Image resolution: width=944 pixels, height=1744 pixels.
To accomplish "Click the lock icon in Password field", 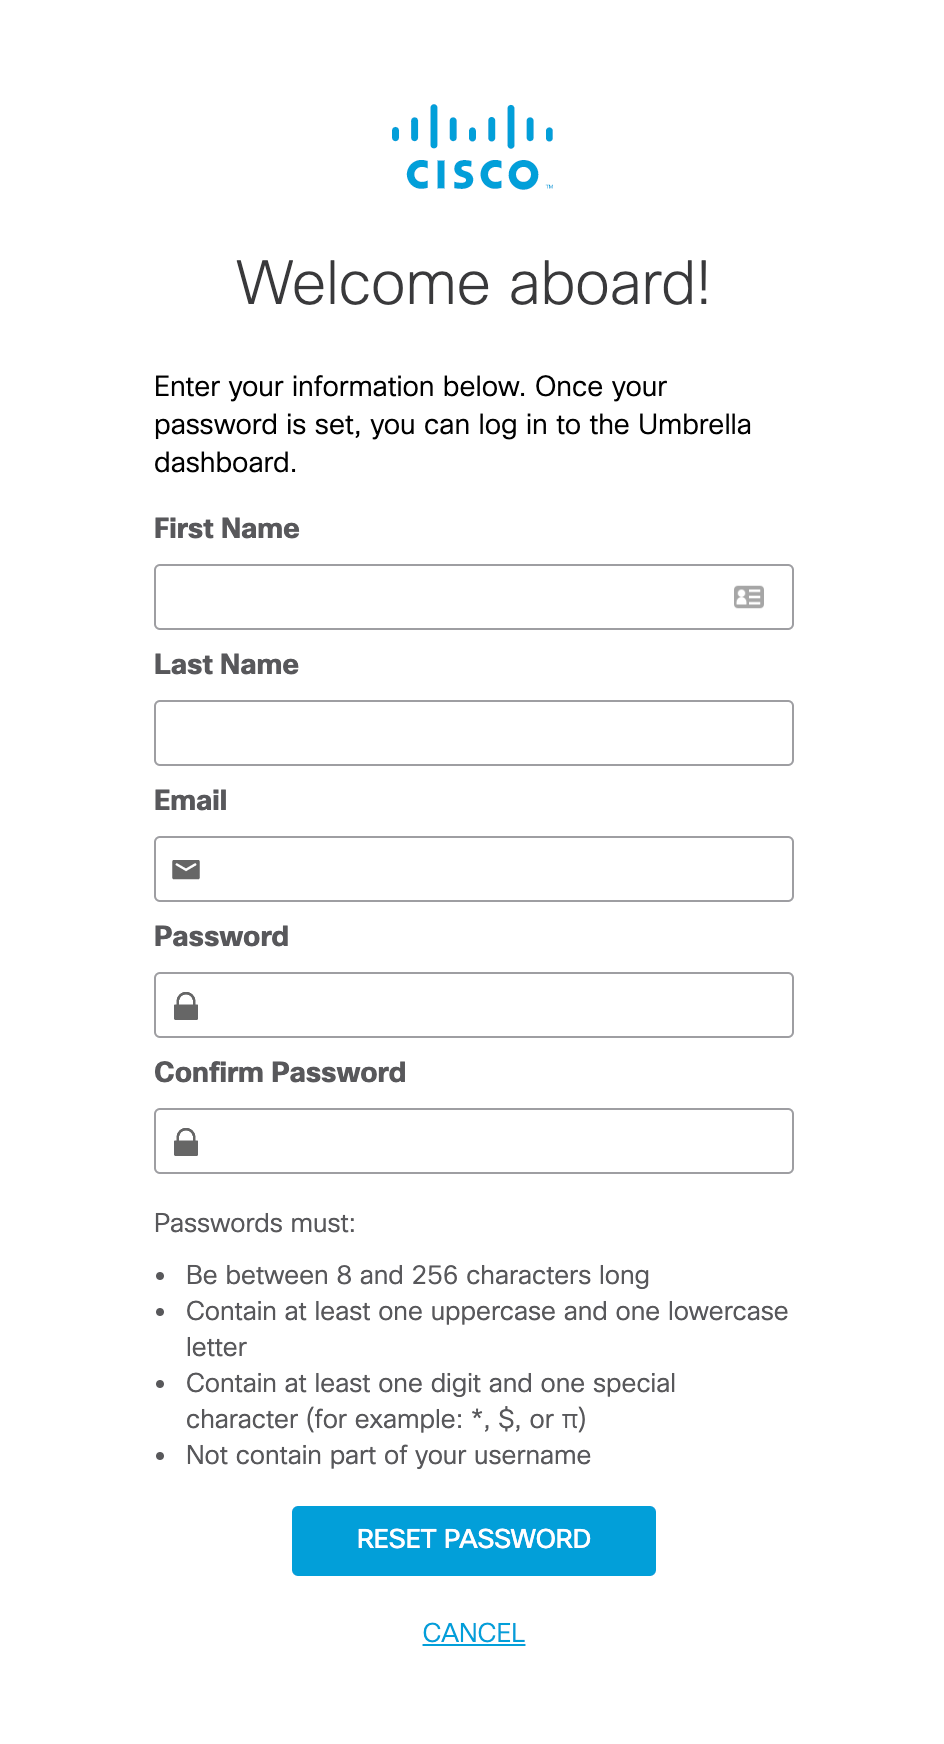I will click(x=186, y=1005).
